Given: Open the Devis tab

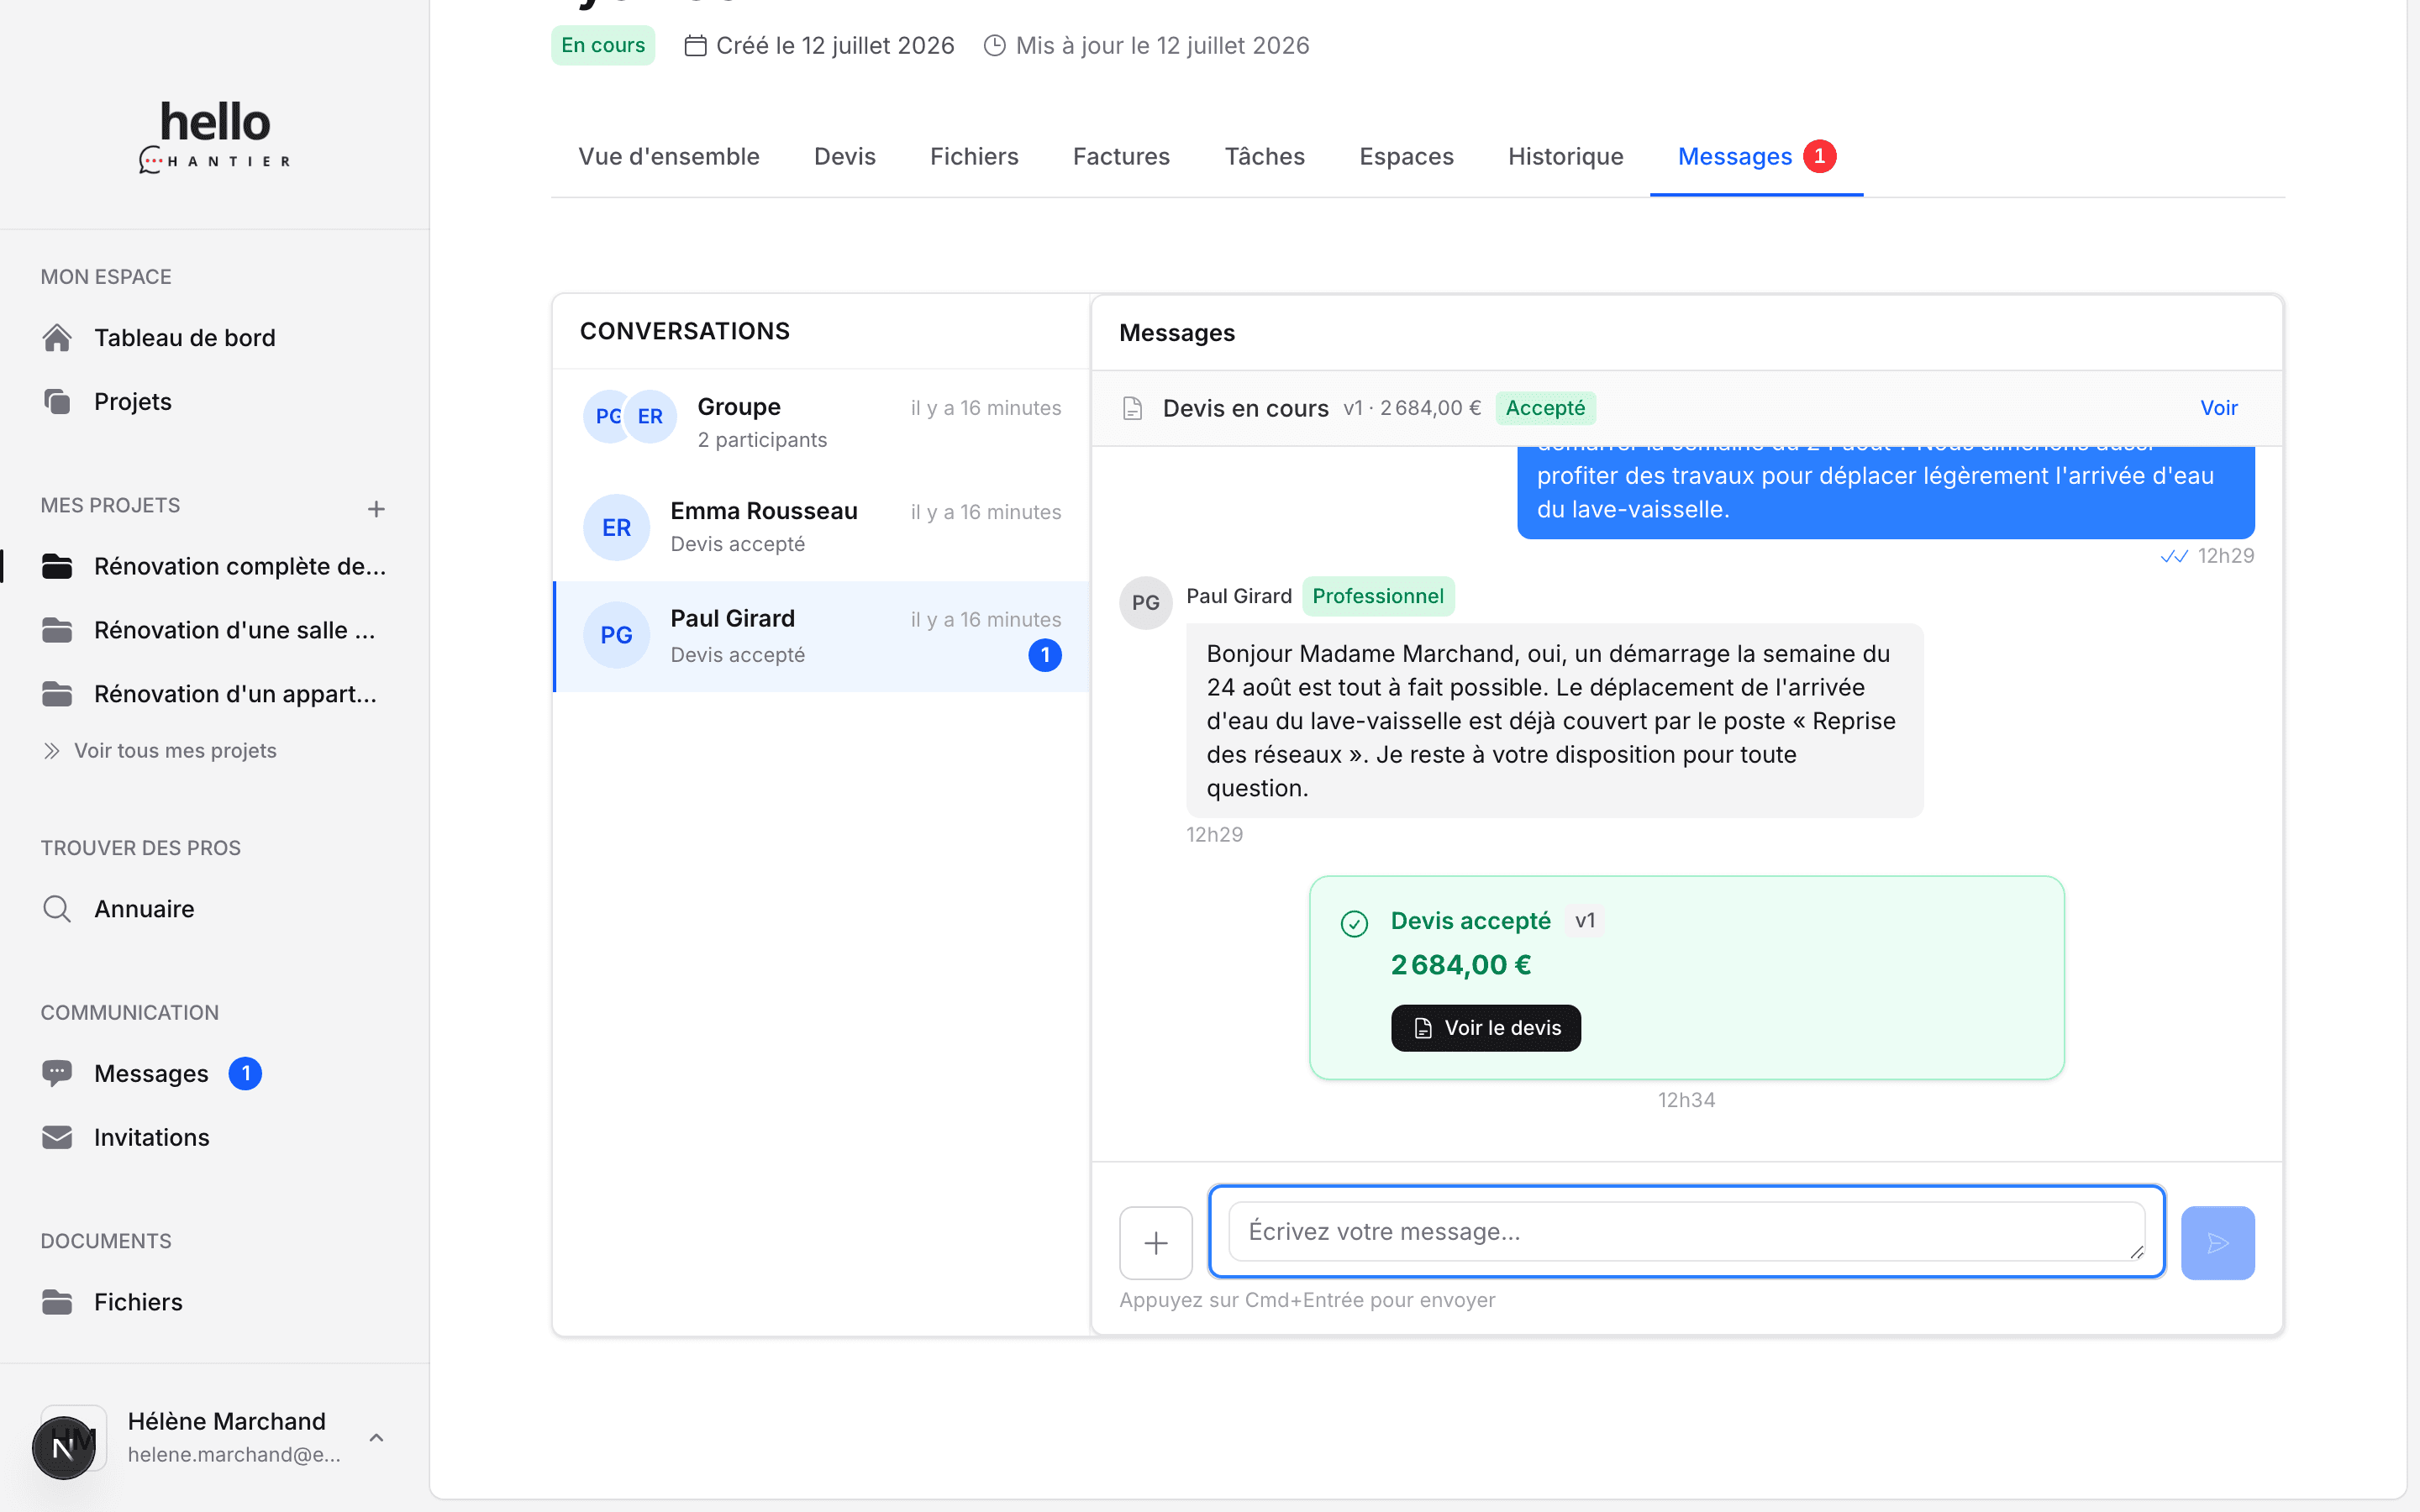Looking at the screenshot, I should coord(845,157).
